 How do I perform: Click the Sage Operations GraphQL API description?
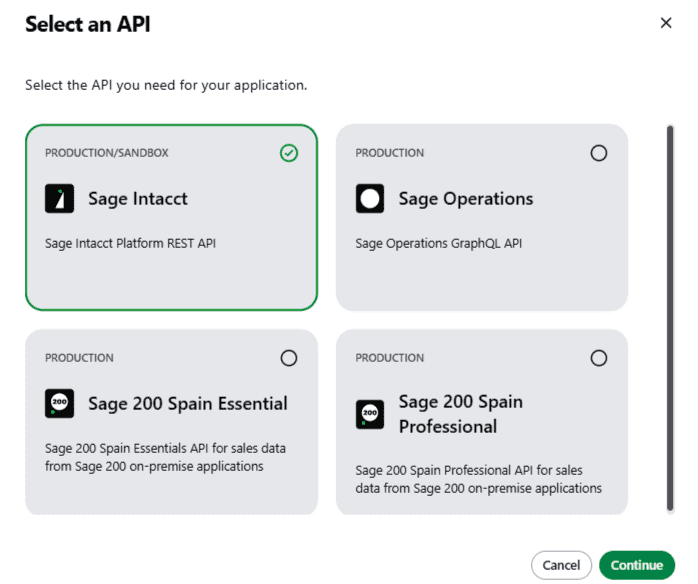pos(439,243)
